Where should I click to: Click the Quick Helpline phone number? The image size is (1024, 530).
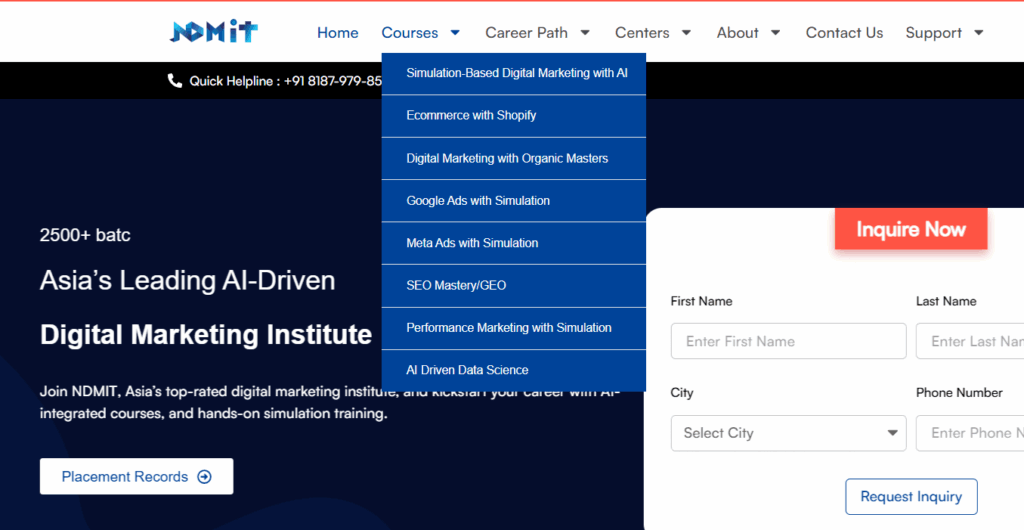tap(333, 81)
